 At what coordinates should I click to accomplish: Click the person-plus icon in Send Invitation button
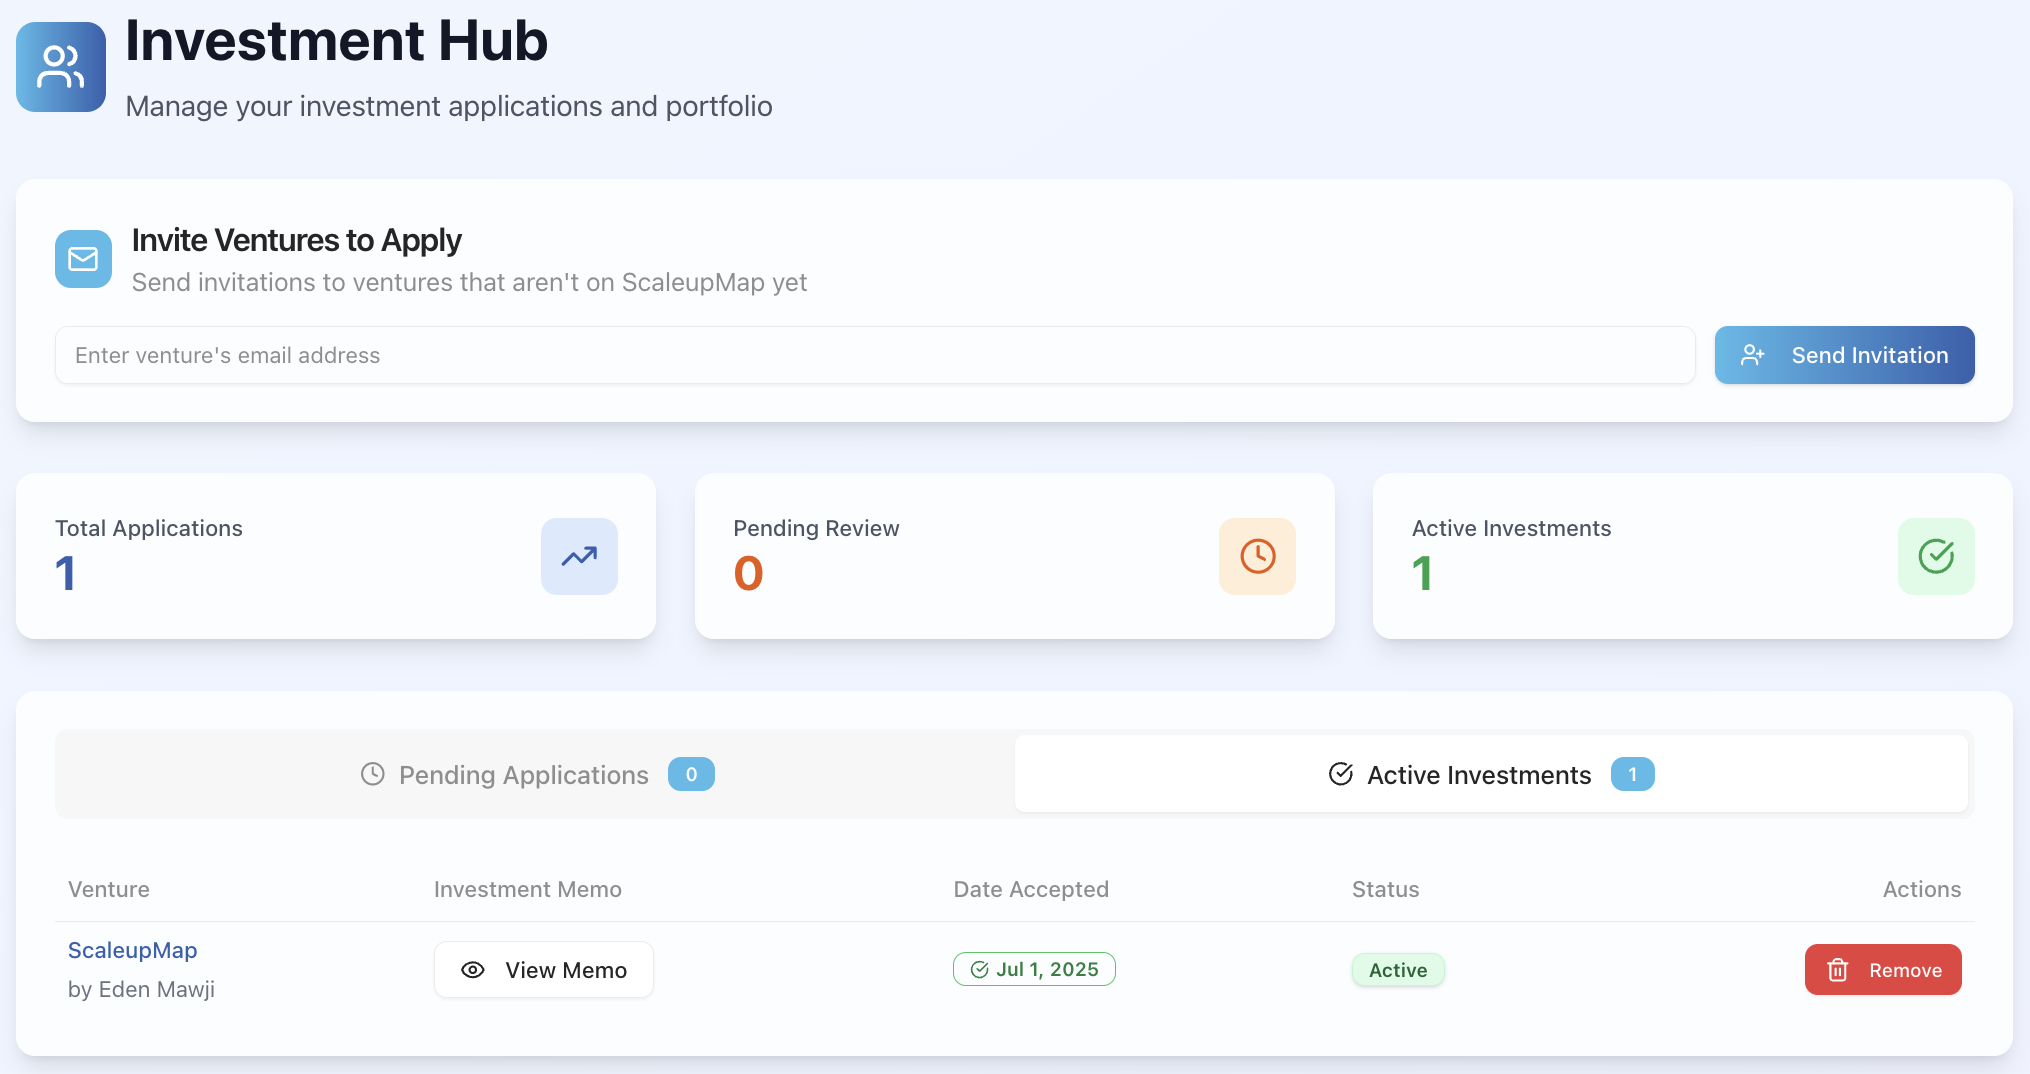coord(1754,355)
